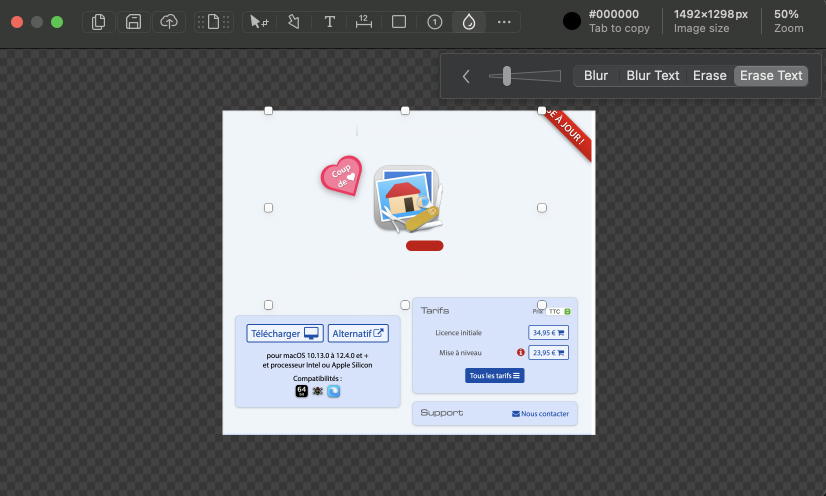Viewport: 826px width, 496px height.
Task: Select the arrow pointer selection tool
Action: pyautogui.click(x=258, y=22)
